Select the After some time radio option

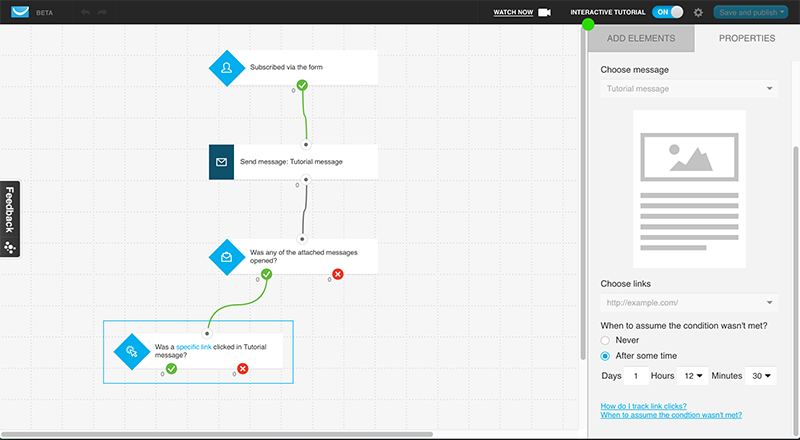coord(605,356)
